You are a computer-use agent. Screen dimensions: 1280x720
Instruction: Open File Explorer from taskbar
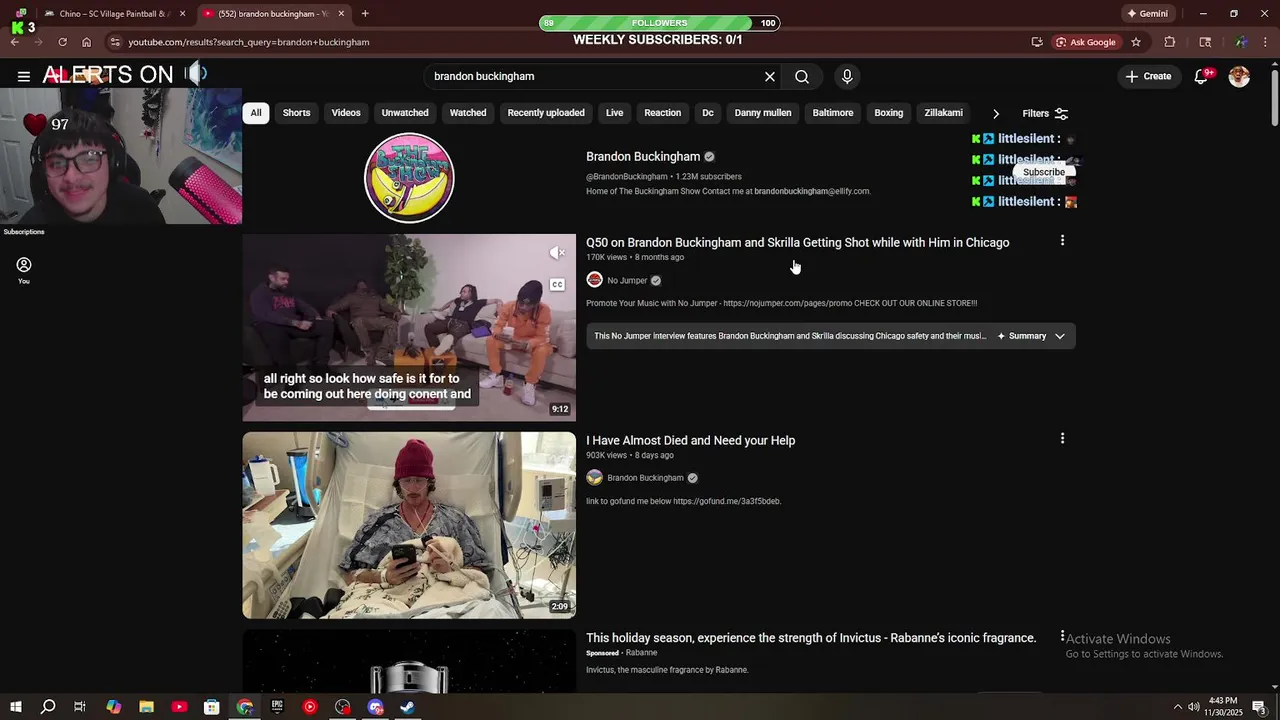coord(146,707)
